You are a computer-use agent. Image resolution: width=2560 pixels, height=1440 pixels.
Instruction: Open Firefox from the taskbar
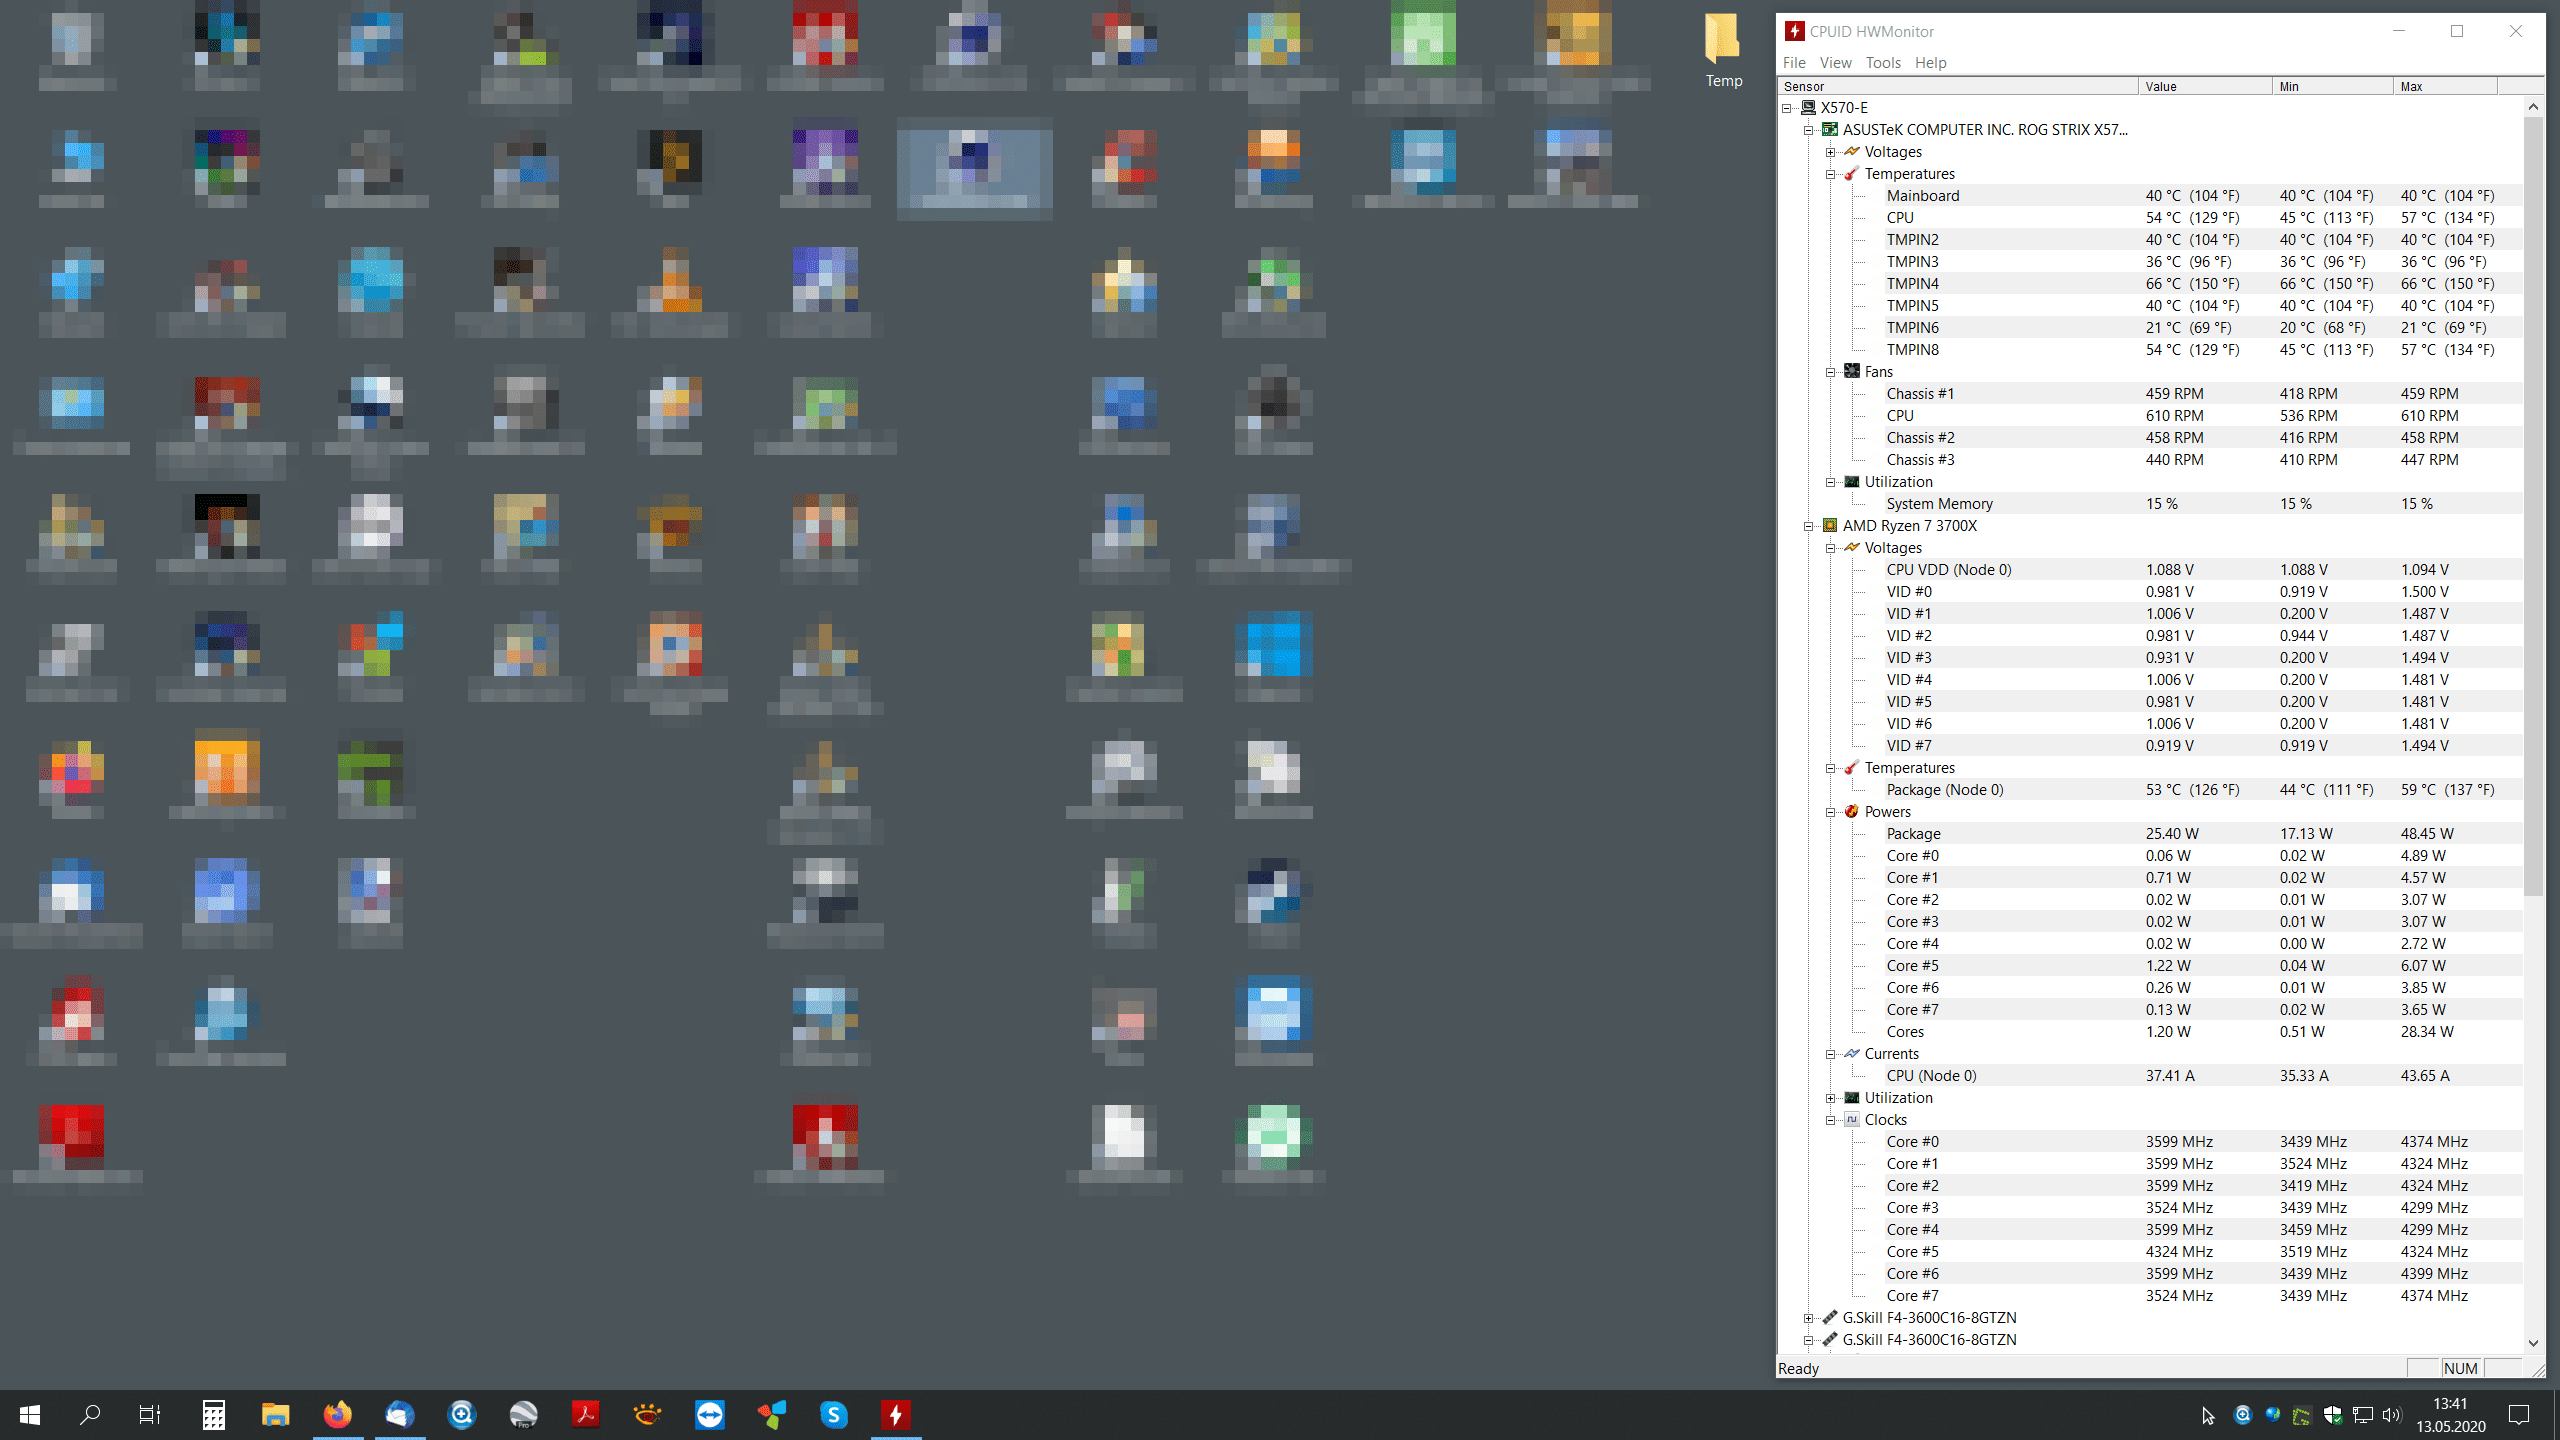coord(337,1414)
